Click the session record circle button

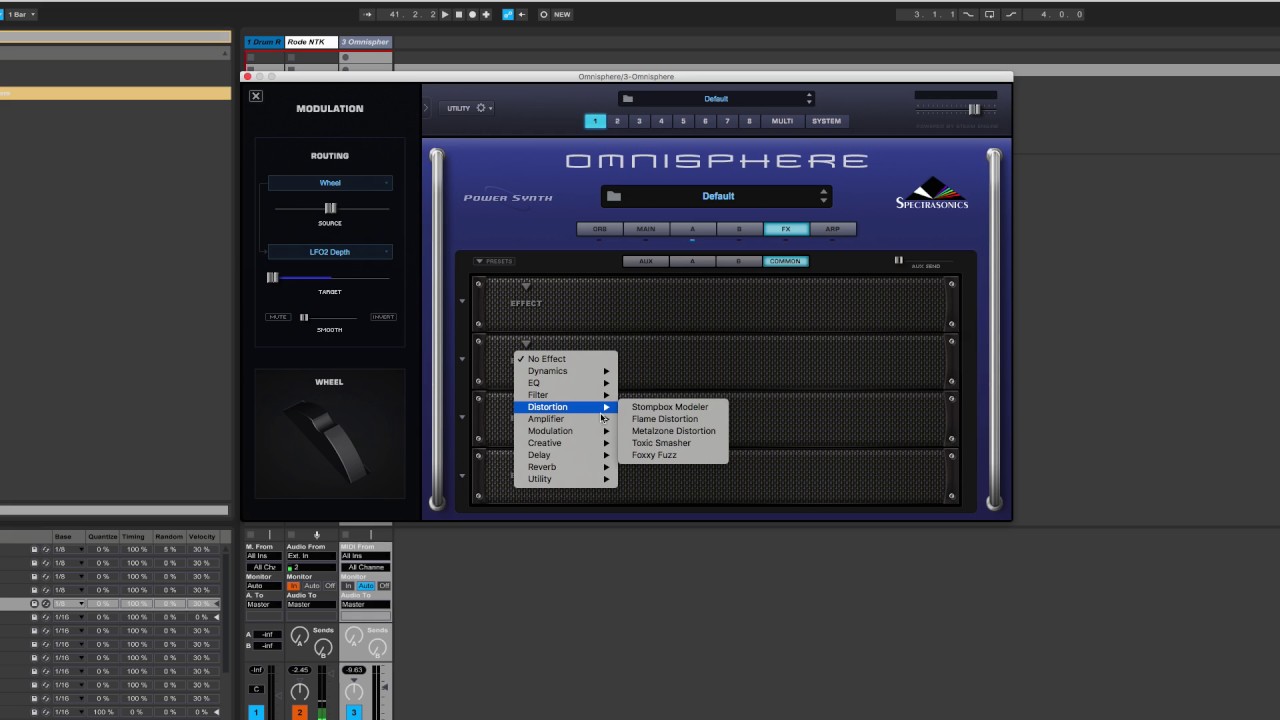pyautogui.click(x=544, y=14)
